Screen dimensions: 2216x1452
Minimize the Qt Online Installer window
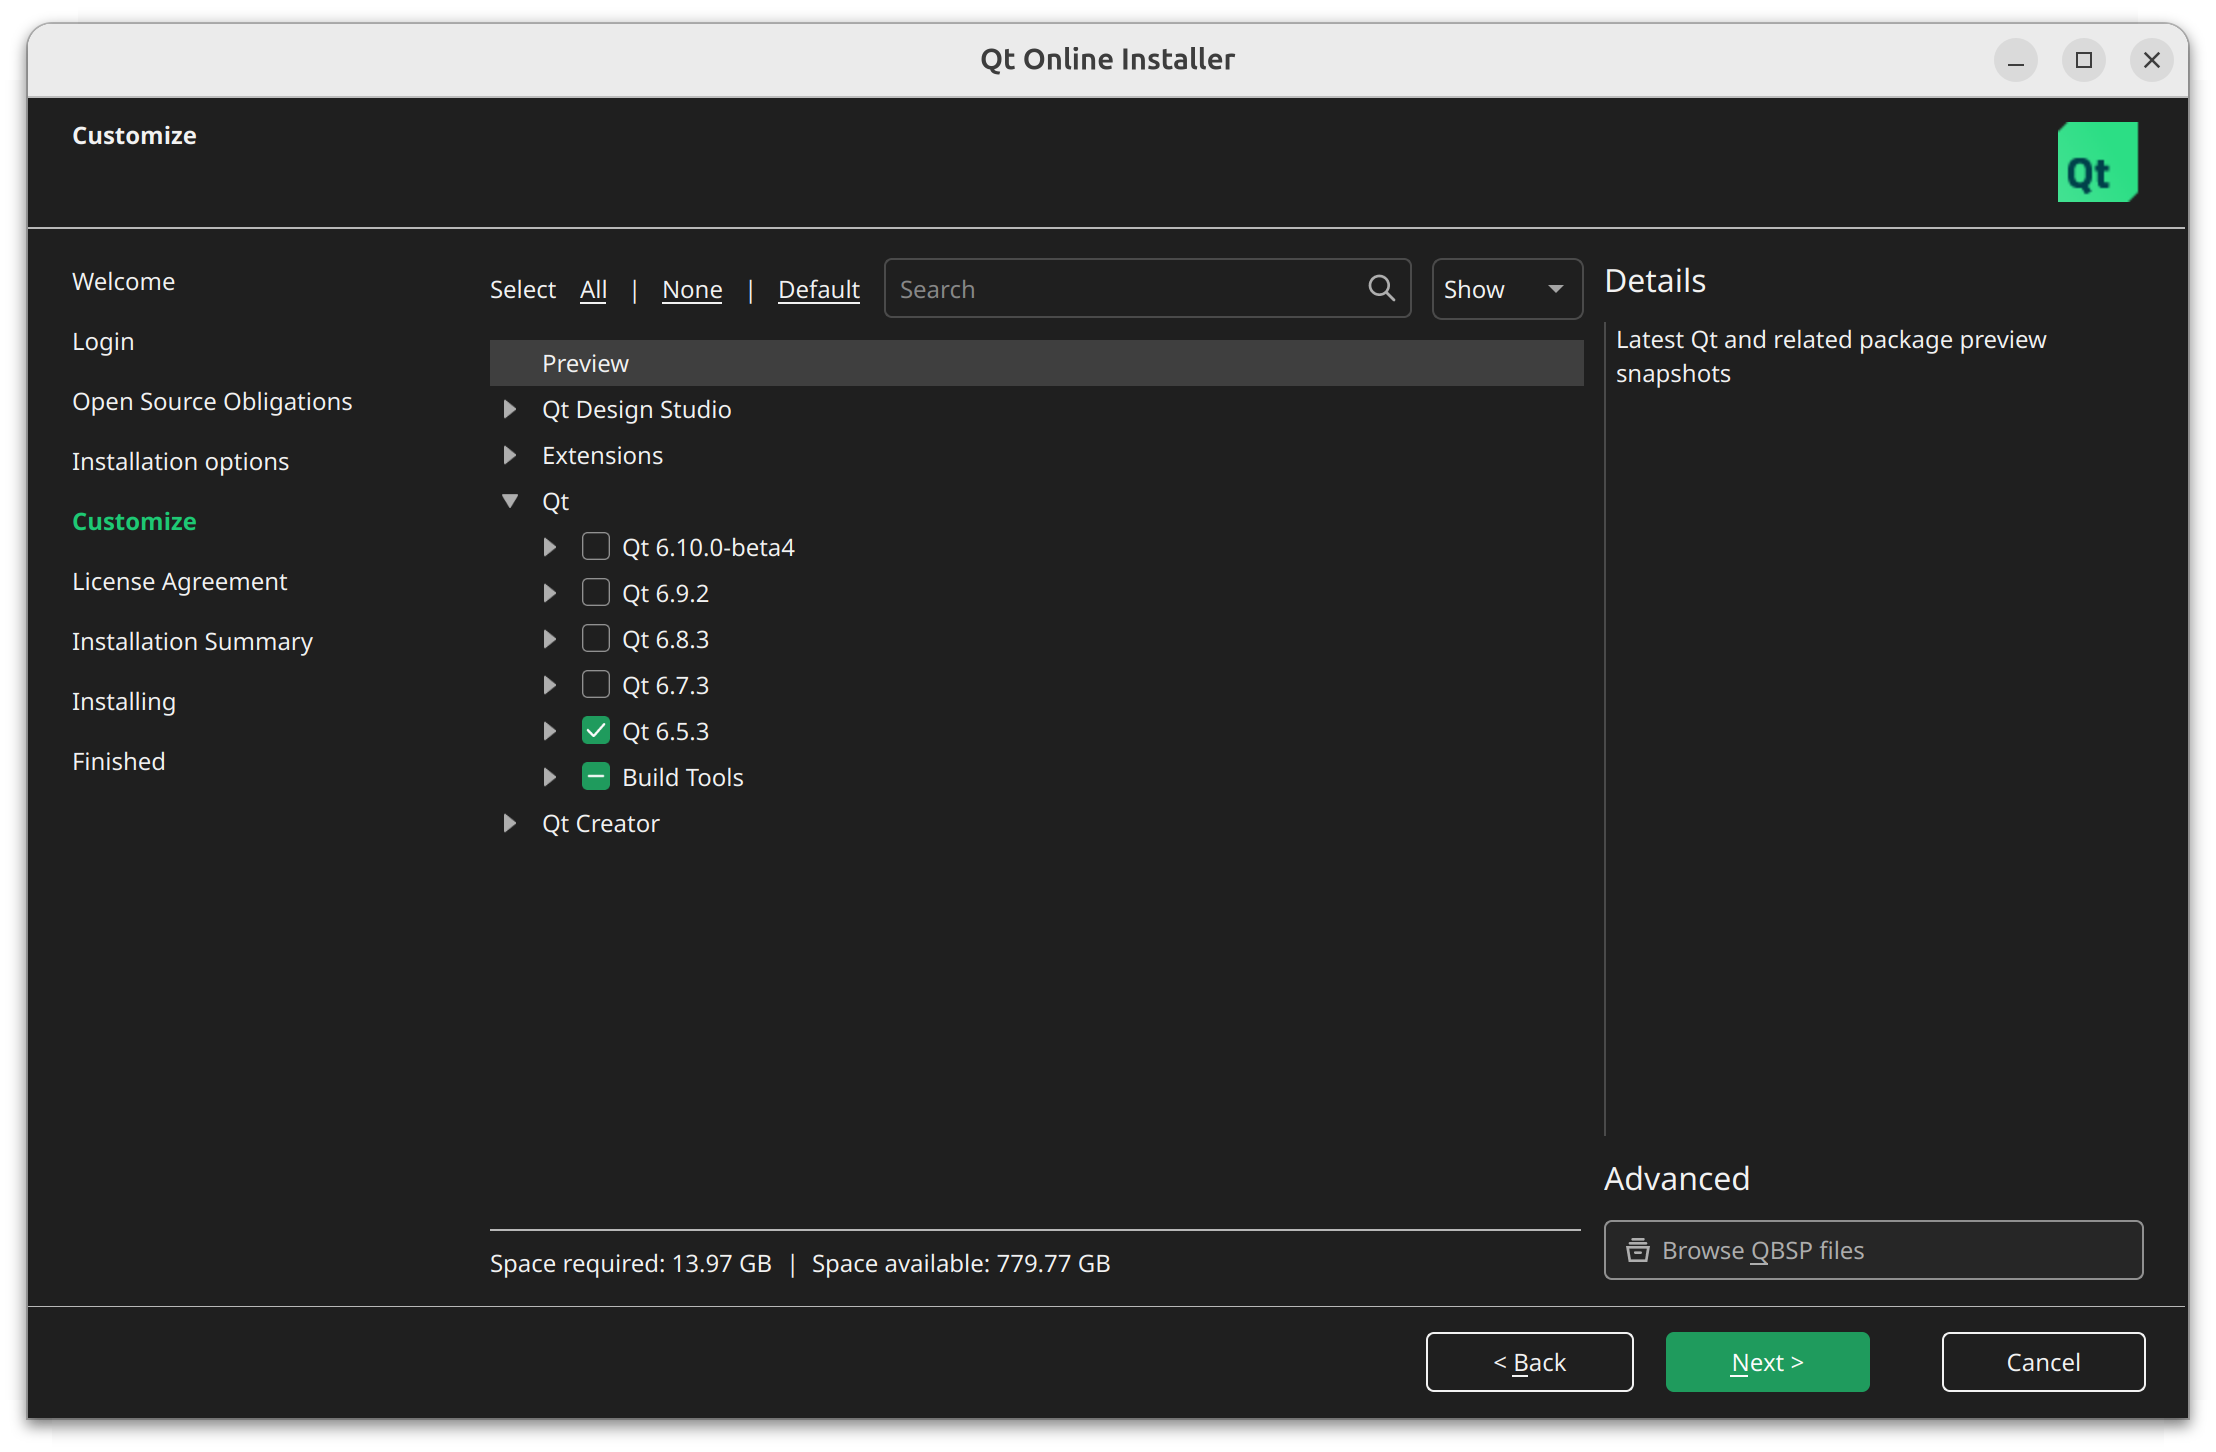click(2016, 60)
